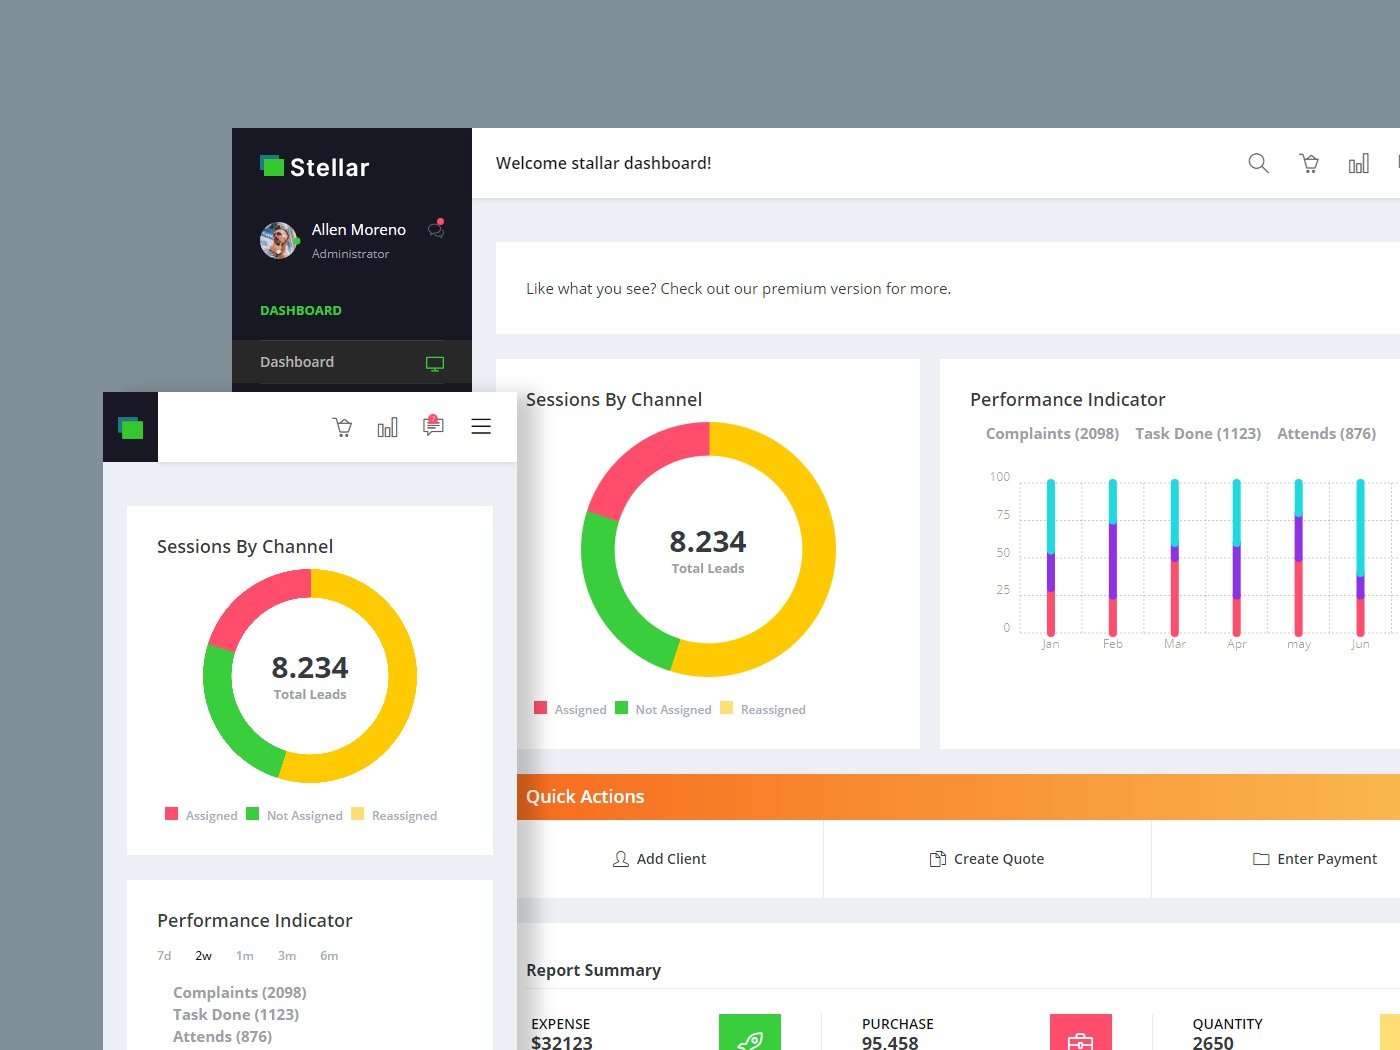Click the document icon beside Create Quote
The width and height of the screenshot is (1400, 1050).
click(938, 859)
